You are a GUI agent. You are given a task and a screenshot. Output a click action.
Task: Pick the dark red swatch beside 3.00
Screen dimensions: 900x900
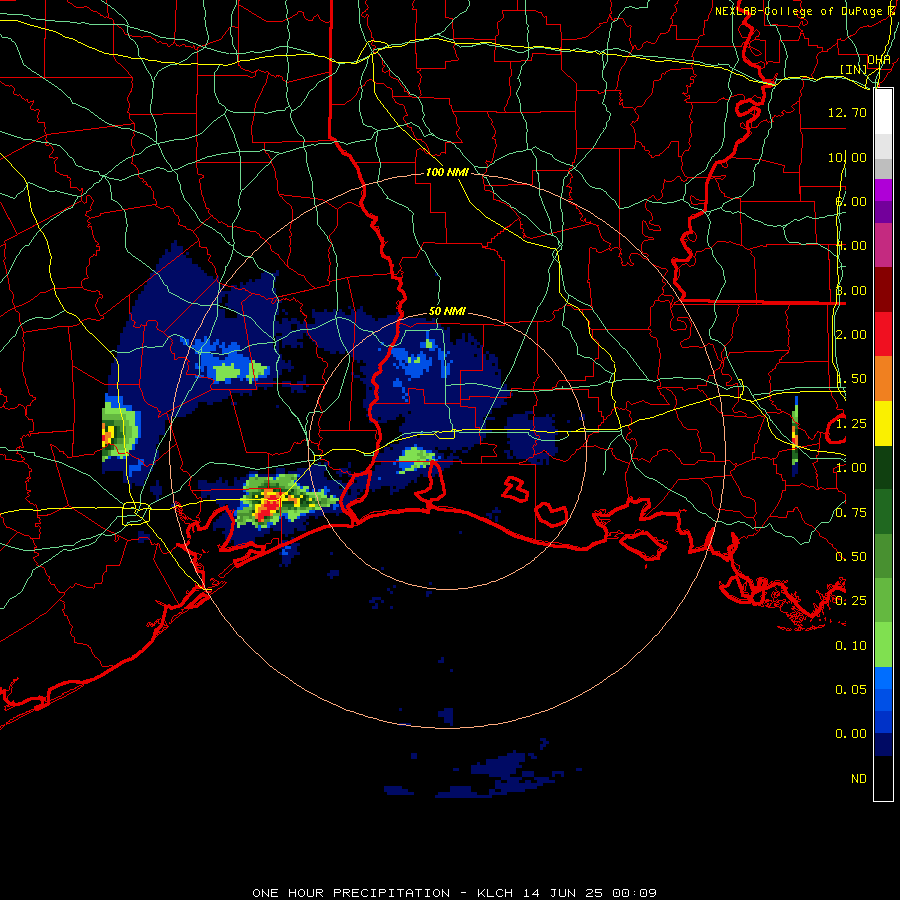883,290
